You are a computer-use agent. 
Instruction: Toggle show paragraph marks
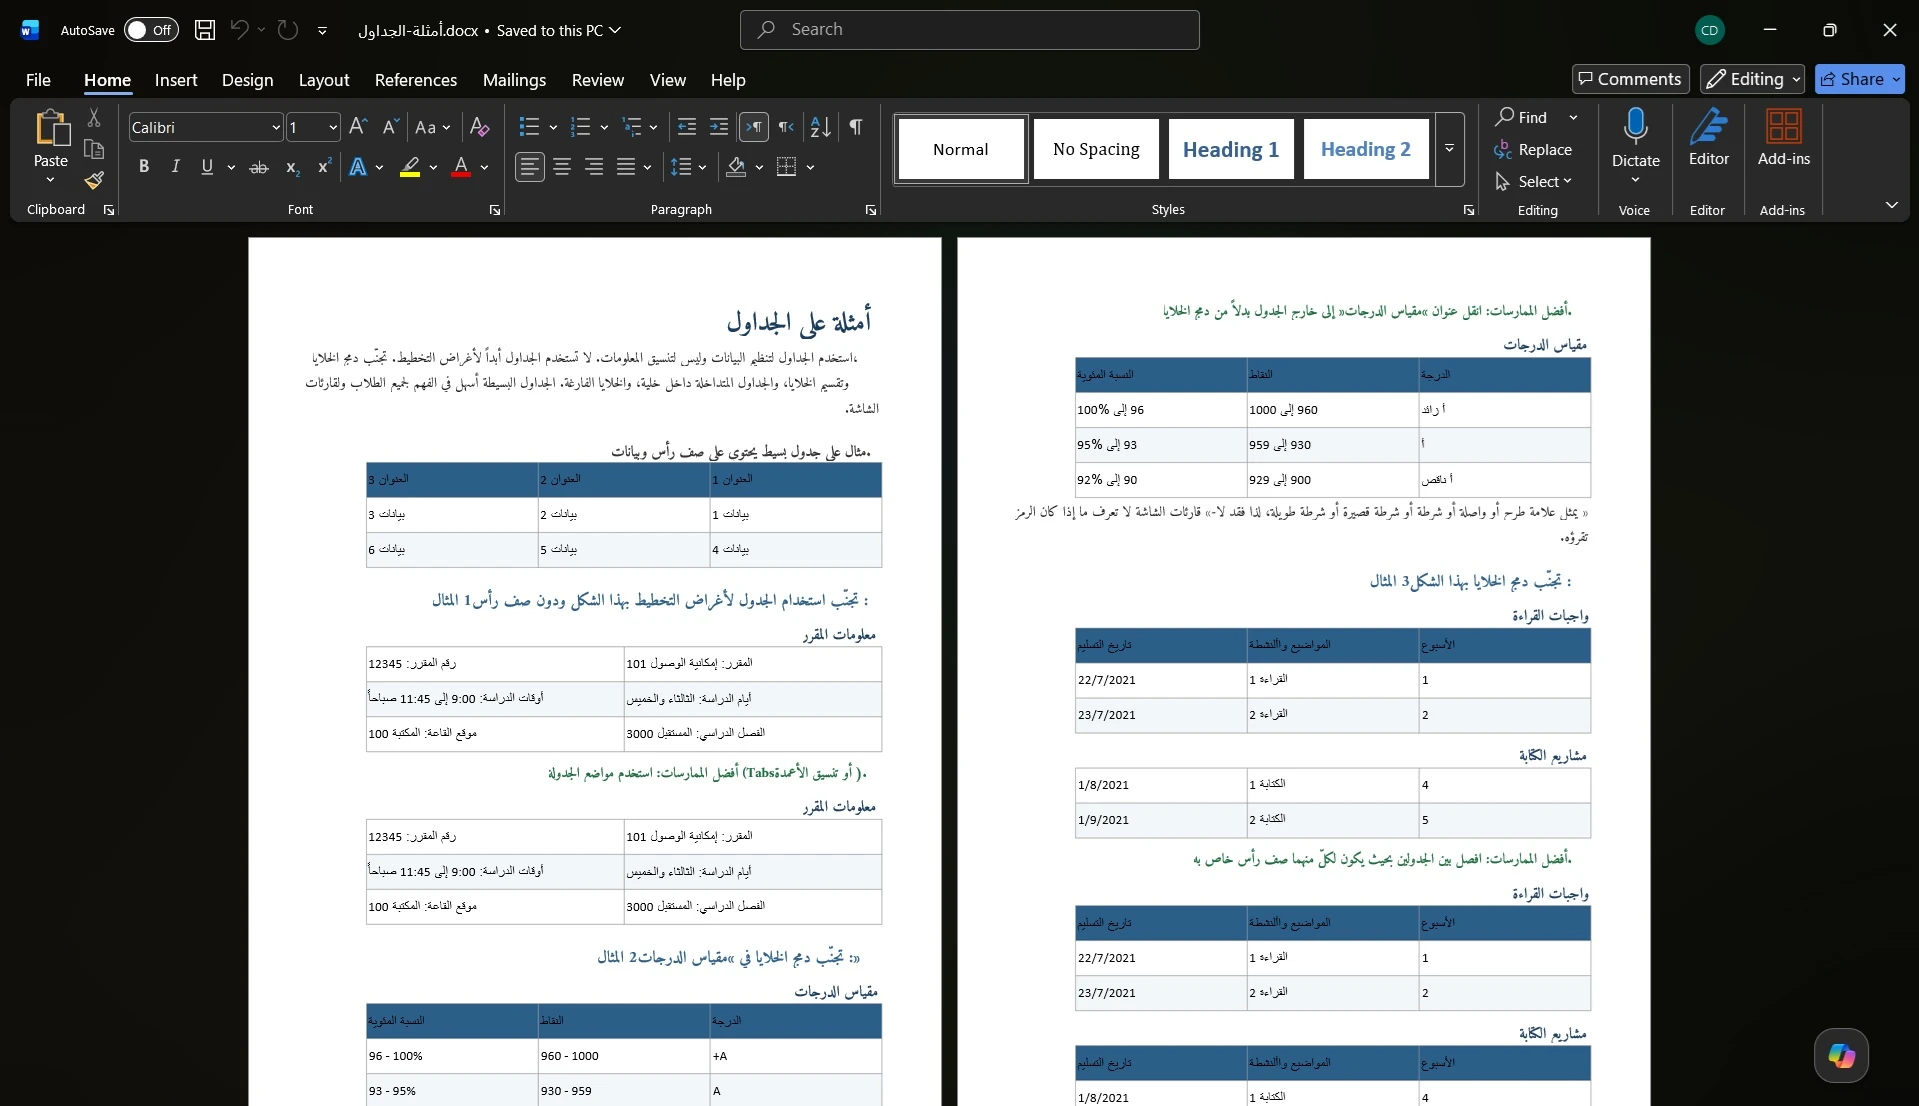click(856, 127)
